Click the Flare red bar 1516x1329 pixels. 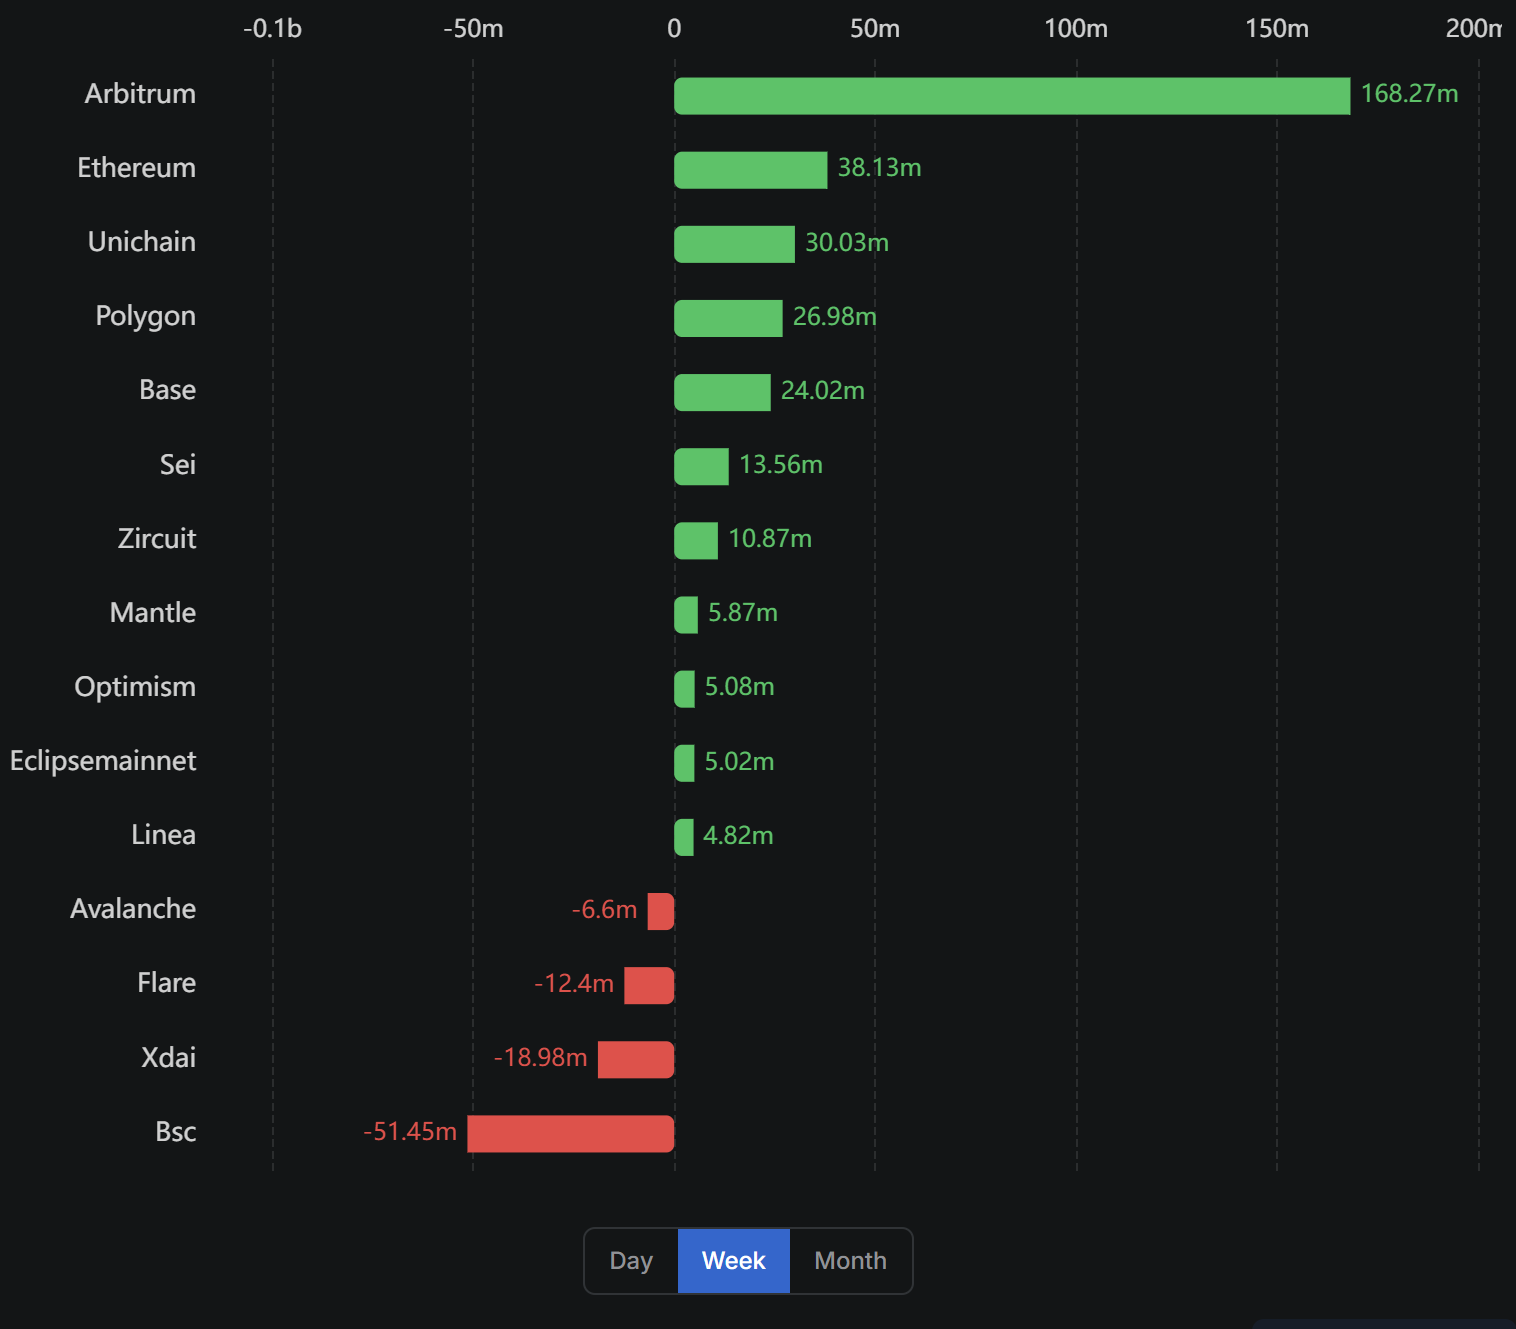(649, 985)
